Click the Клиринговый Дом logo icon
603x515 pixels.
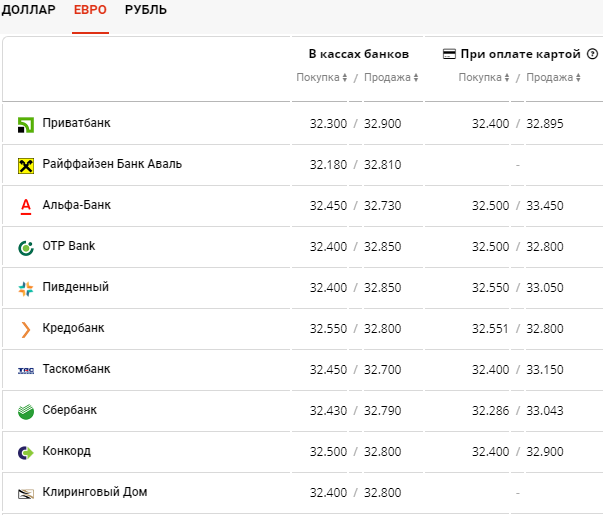26,493
